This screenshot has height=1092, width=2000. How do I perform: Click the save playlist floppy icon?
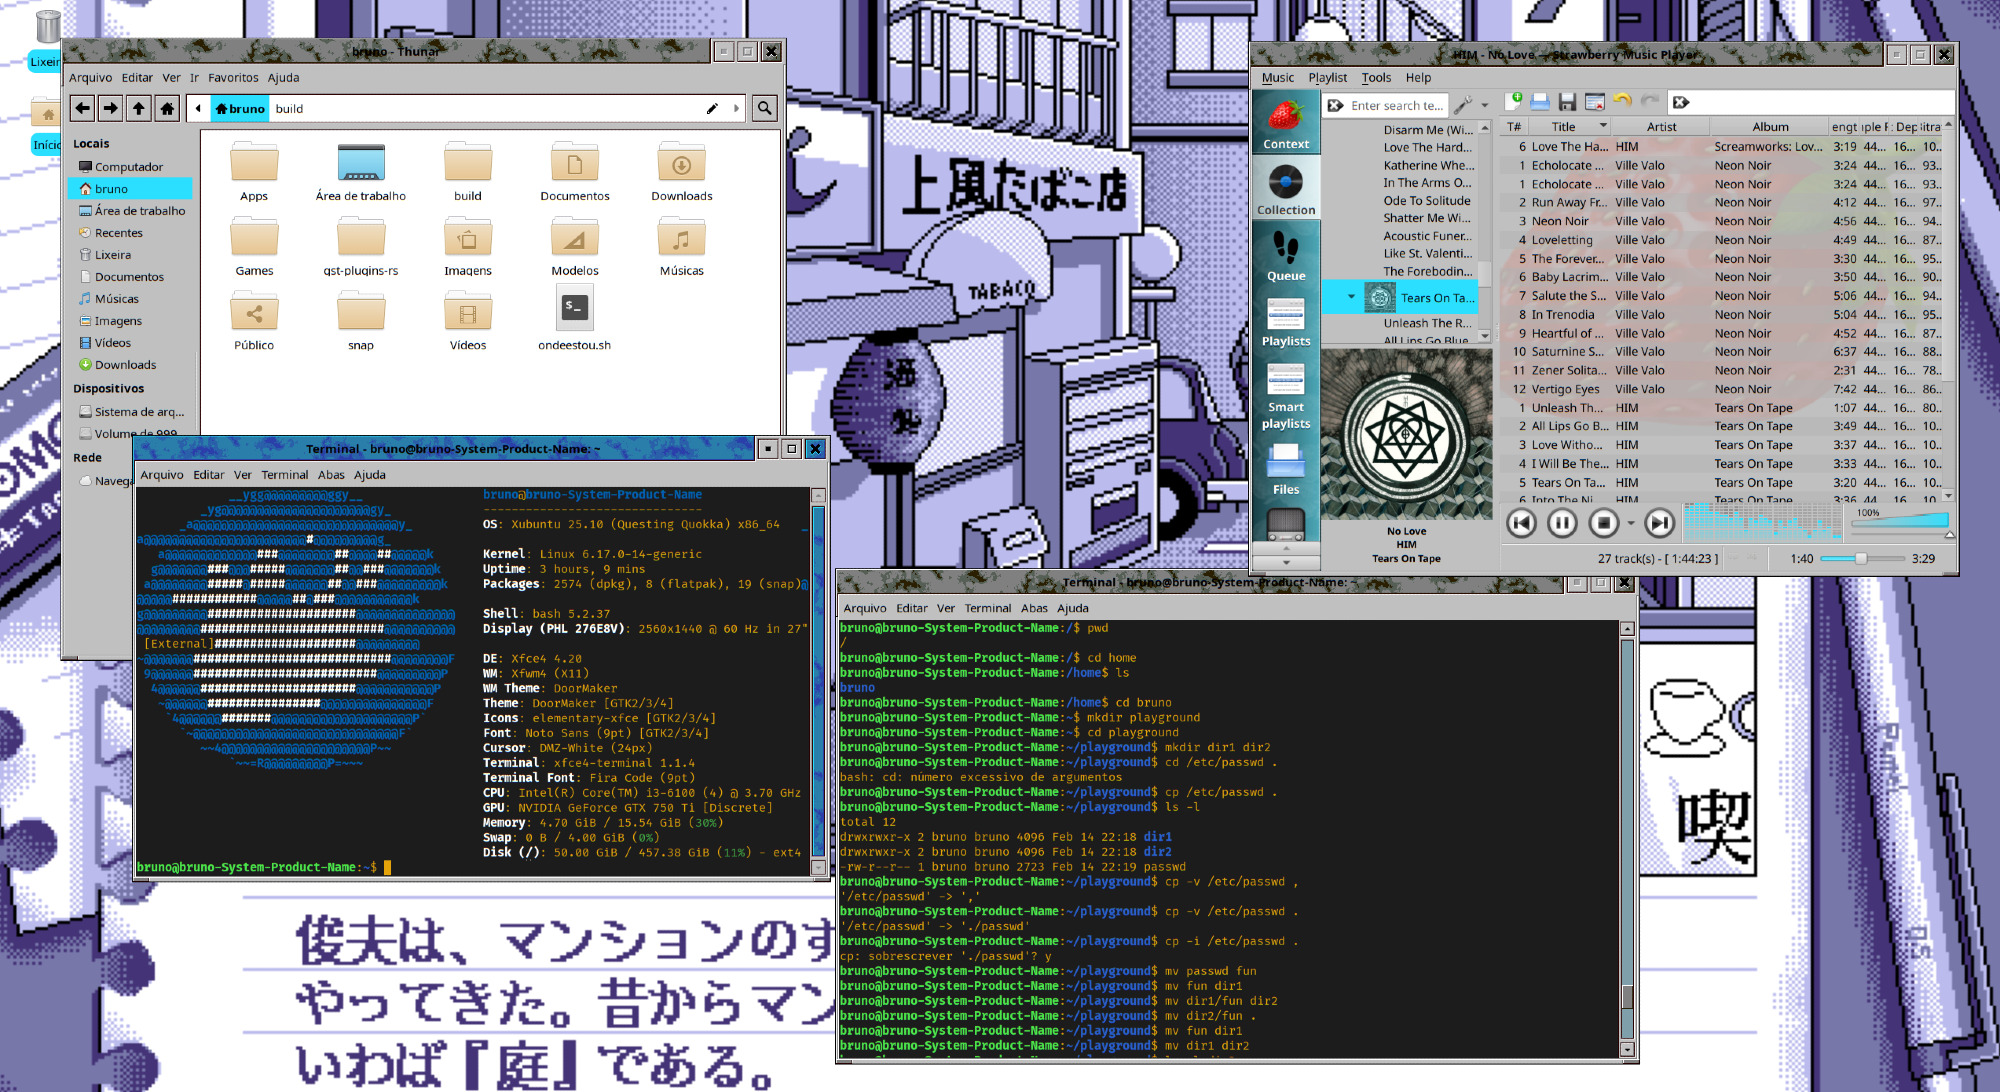click(1567, 102)
